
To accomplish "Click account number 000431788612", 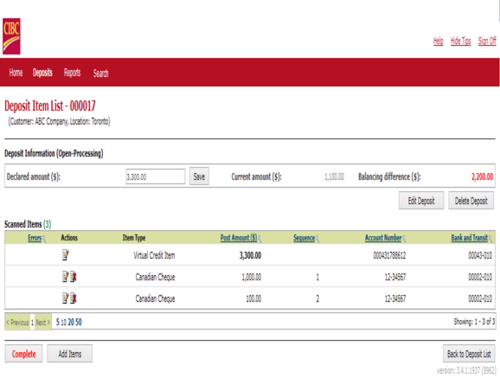I will (389, 256).
